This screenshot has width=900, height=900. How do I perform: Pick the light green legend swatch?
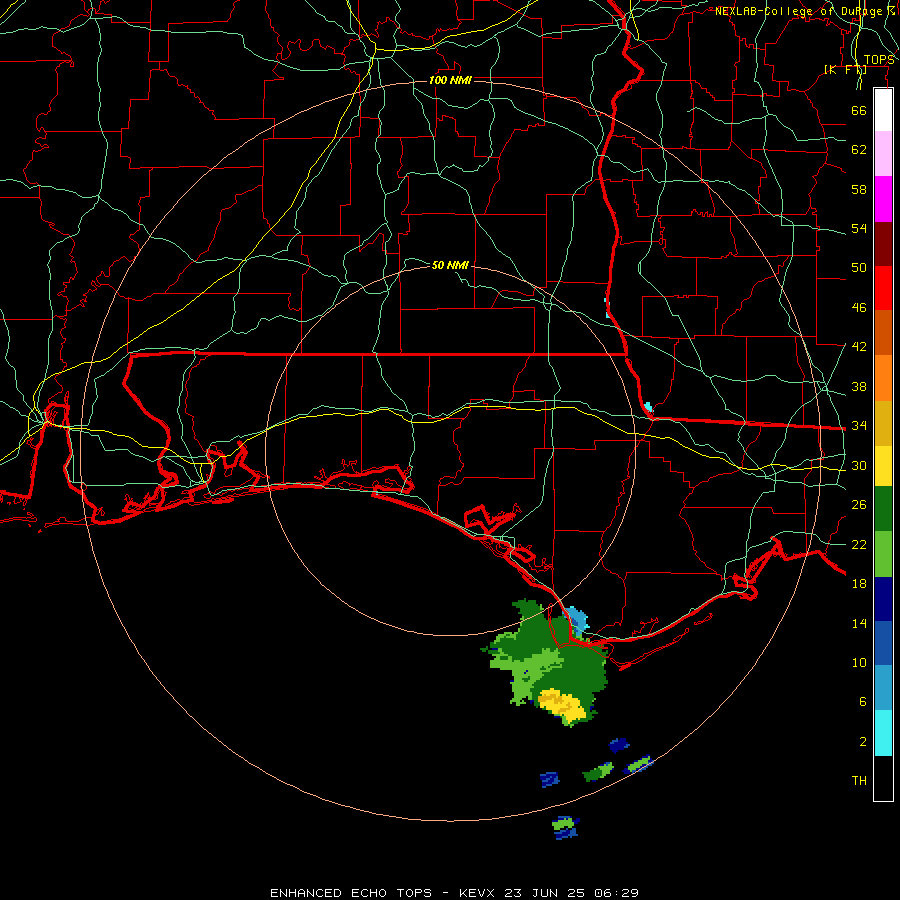pyautogui.click(x=883, y=554)
